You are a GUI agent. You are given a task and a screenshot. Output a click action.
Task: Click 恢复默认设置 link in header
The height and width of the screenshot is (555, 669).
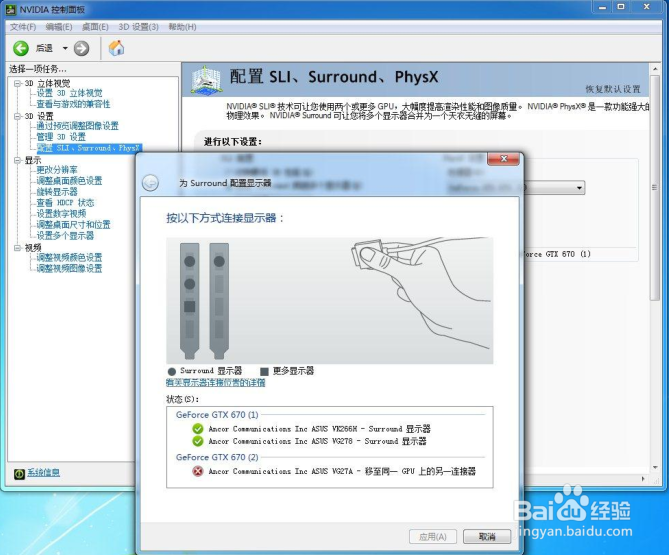point(613,89)
